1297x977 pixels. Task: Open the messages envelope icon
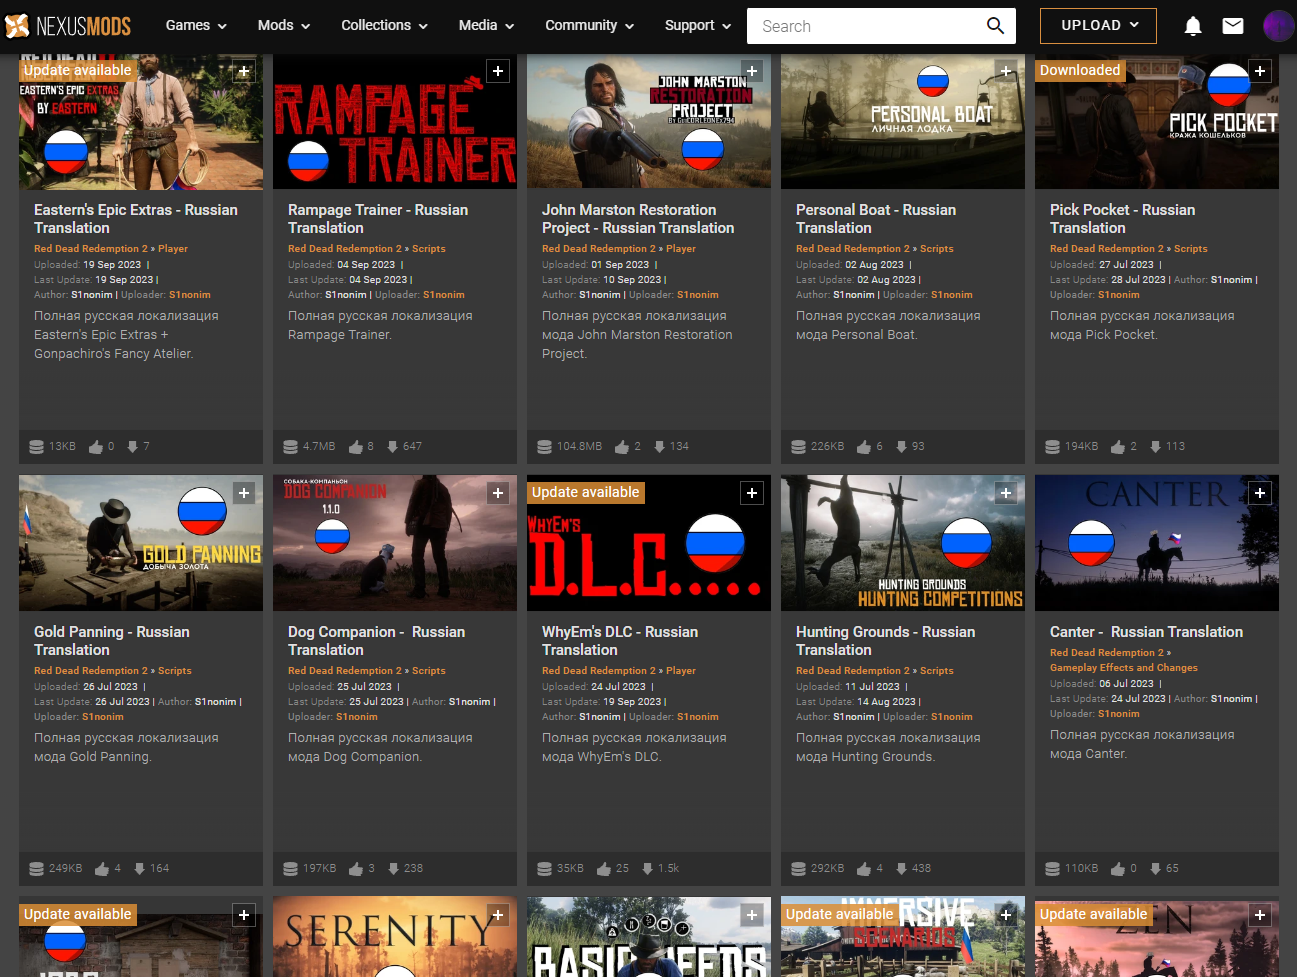point(1233,26)
